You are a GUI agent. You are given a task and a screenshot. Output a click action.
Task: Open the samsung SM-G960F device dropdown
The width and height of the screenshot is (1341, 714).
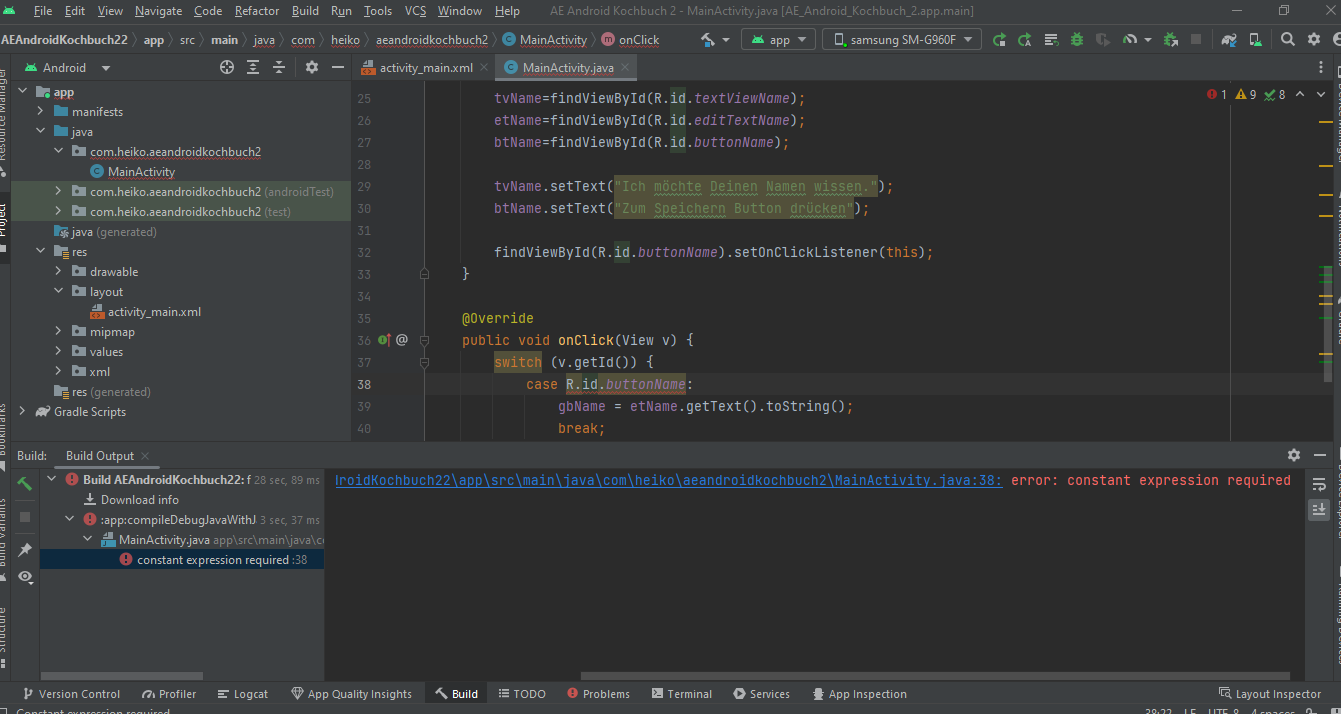point(902,40)
